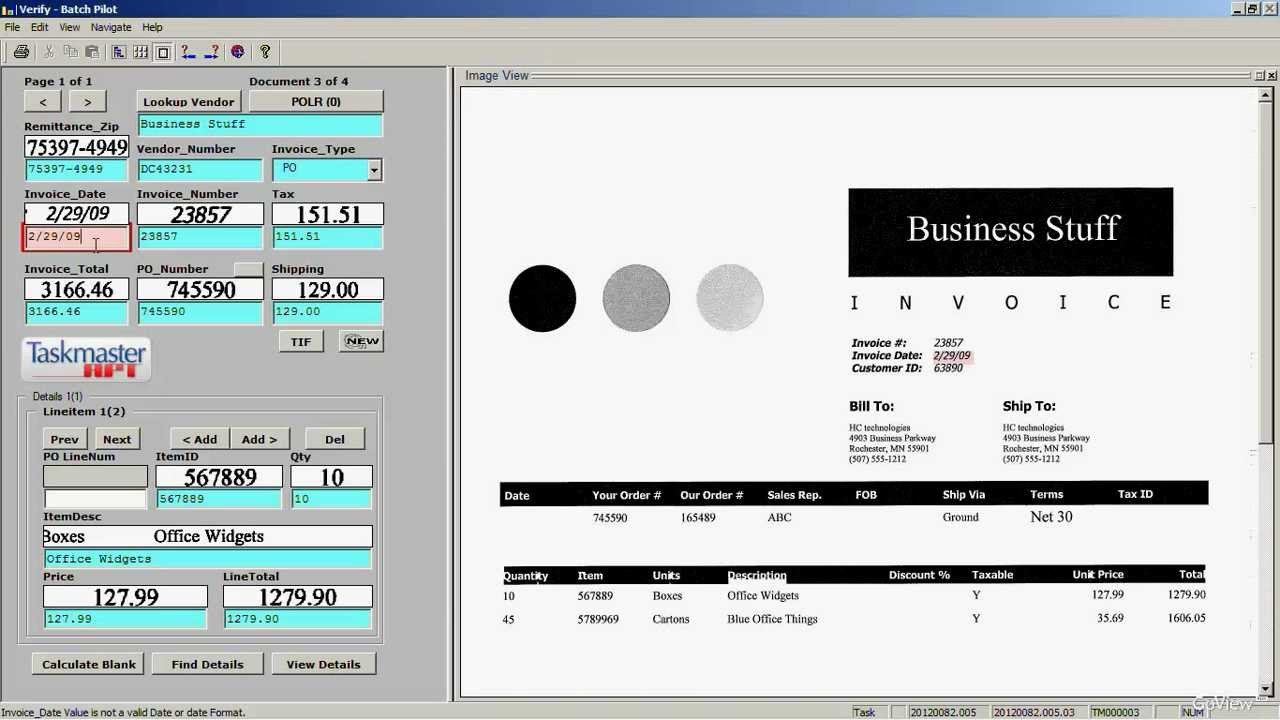Go to previous page with < button
This screenshot has width=1280, height=720.
pos(43,101)
